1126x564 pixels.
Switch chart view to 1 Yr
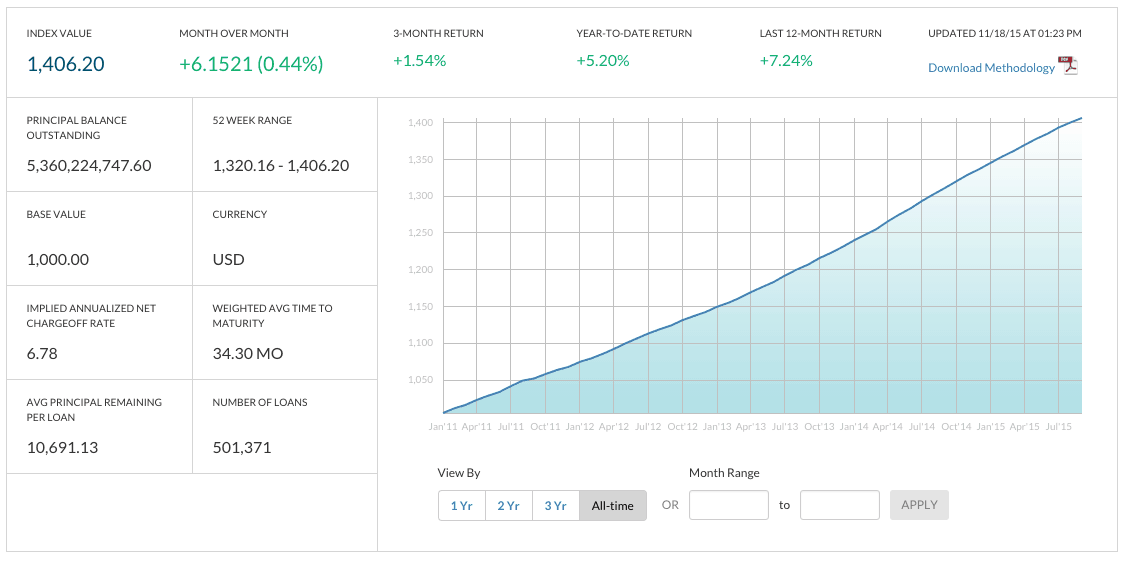tap(461, 506)
